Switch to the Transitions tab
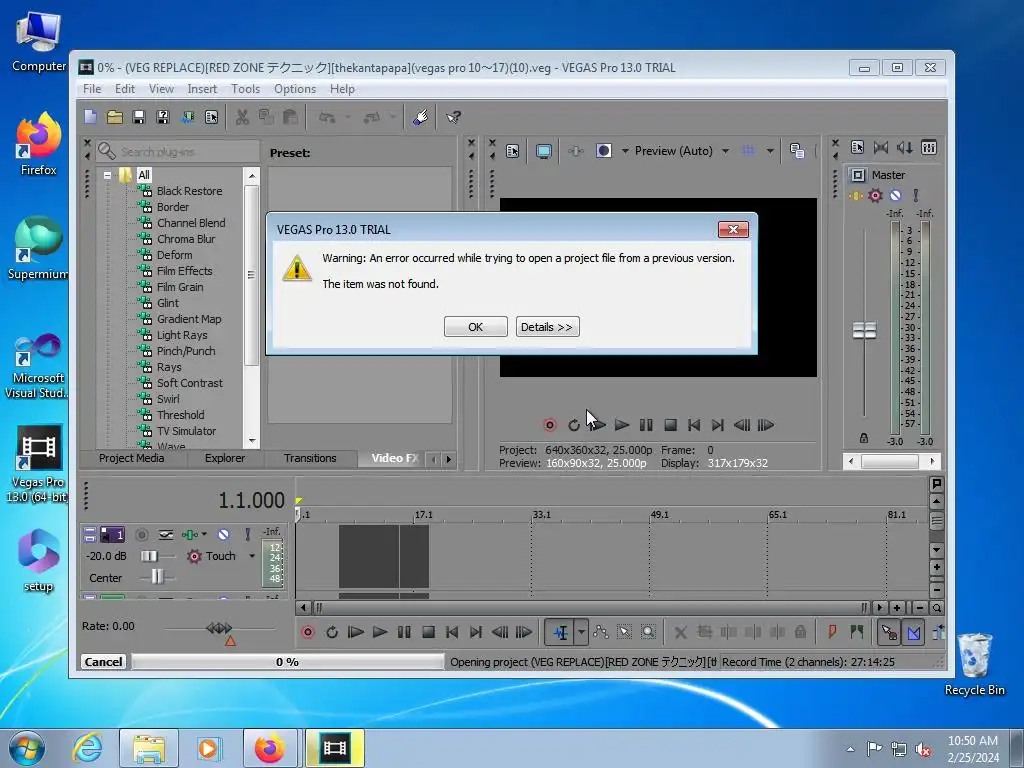1024x768 pixels. 310,458
